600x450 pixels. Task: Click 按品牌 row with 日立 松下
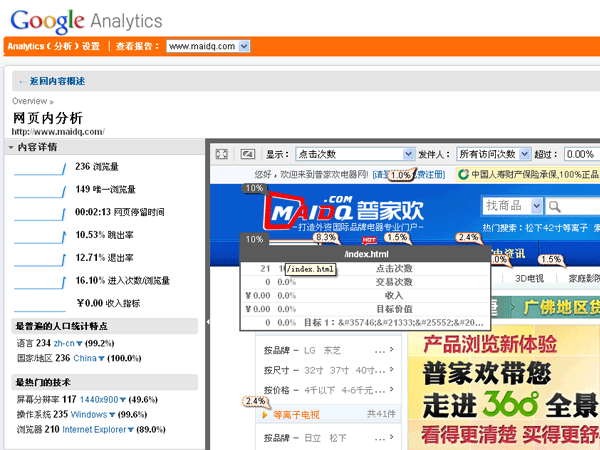coord(328,438)
